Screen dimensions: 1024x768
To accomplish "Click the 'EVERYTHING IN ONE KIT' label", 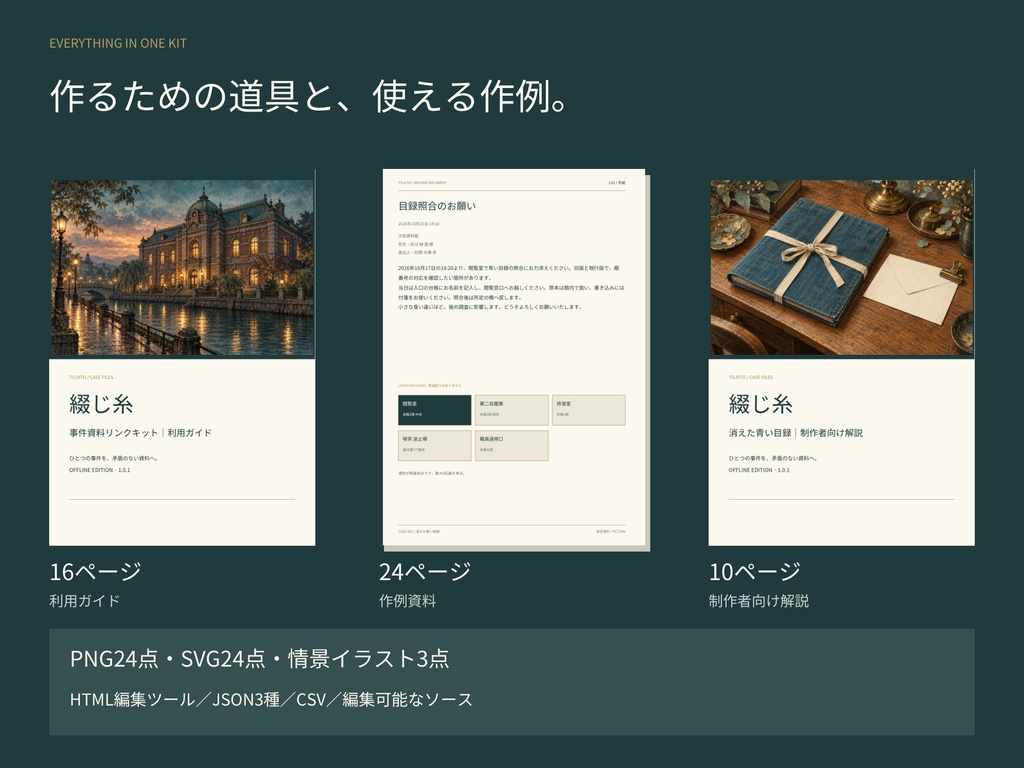I will coord(118,43).
